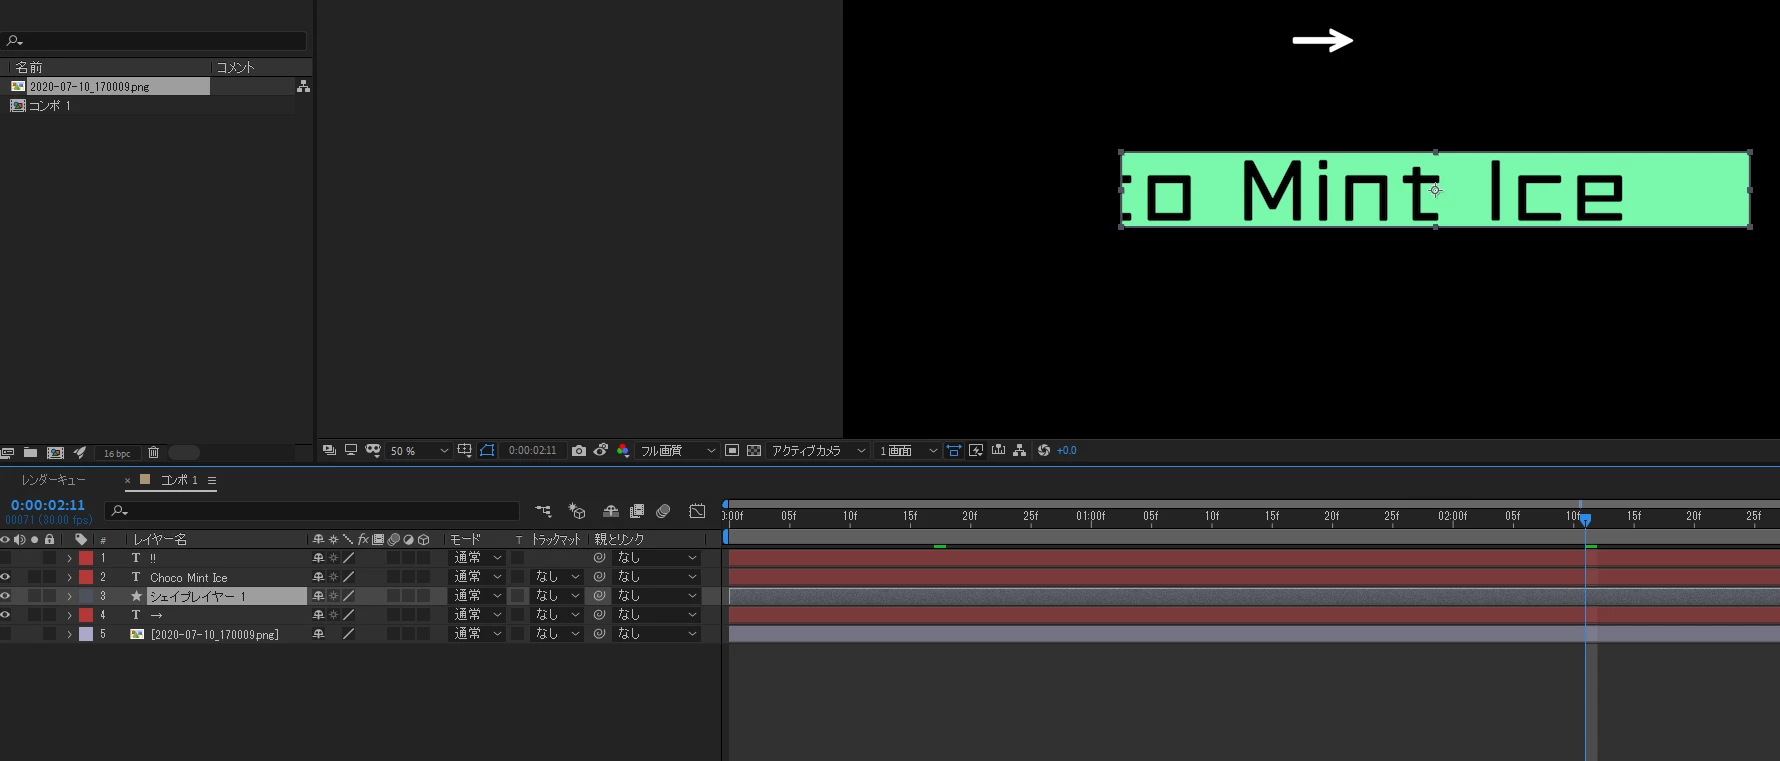Open the composition mini-flowchart in timeline

click(543, 511)
